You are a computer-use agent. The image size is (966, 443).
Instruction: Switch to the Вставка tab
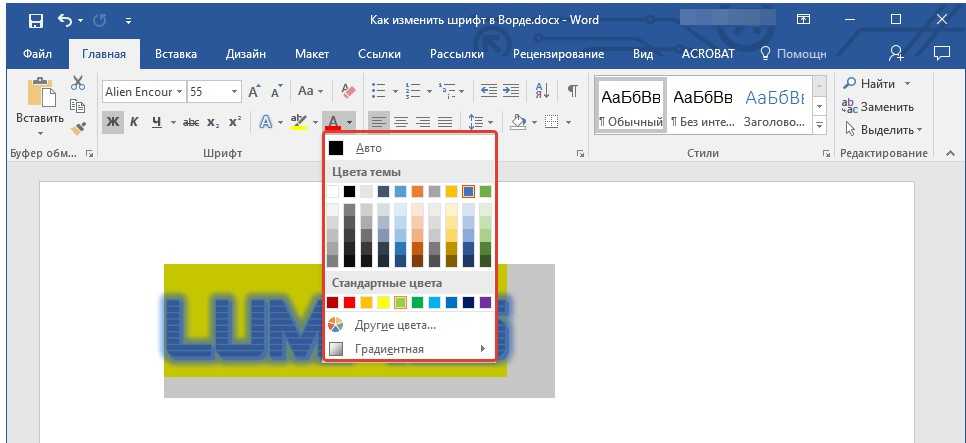(176, 54)
